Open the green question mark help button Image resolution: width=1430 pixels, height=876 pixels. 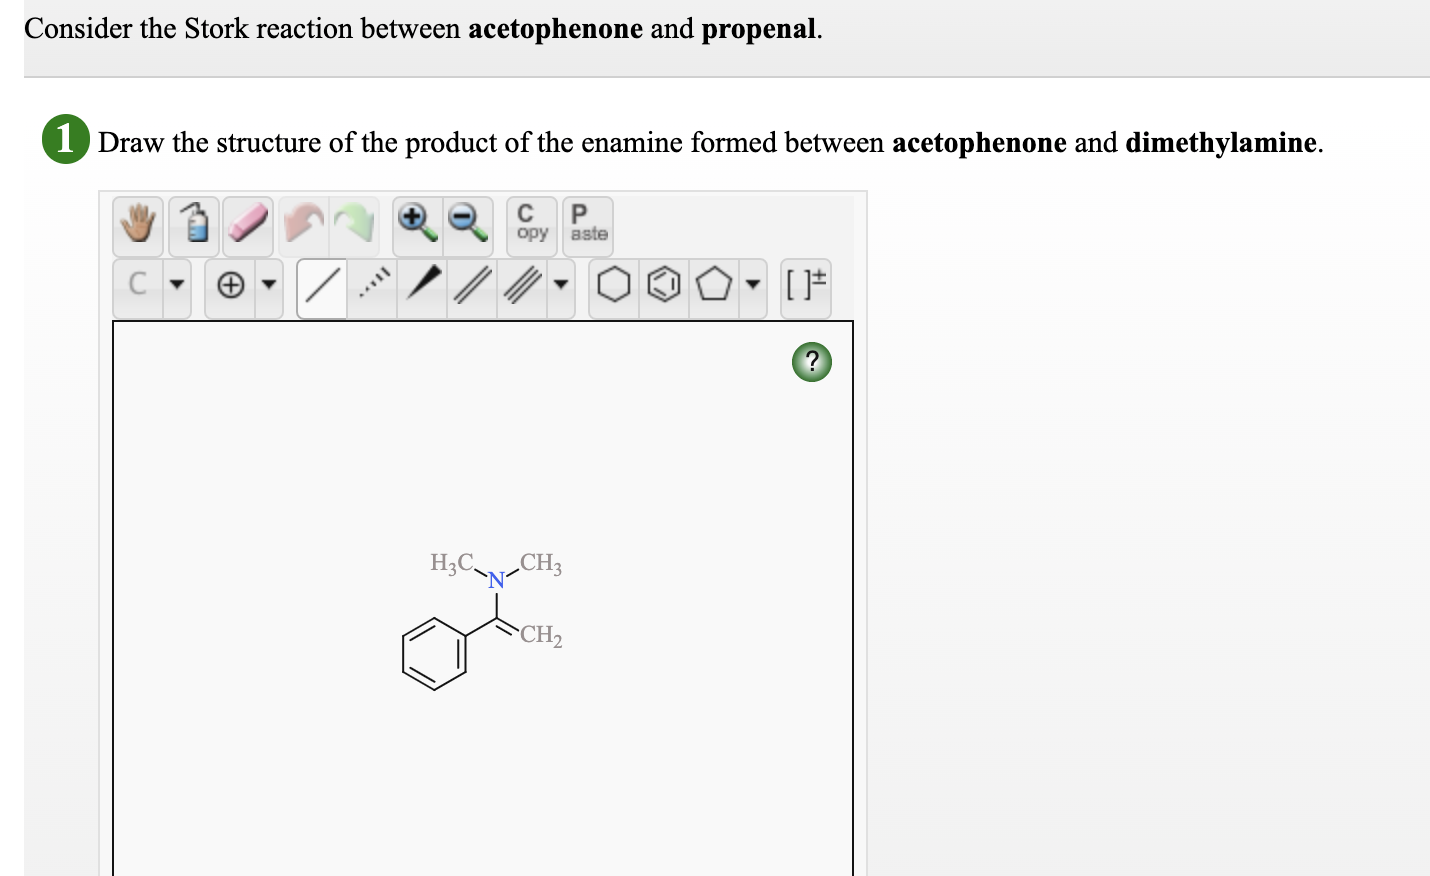(x=811, y=362)
